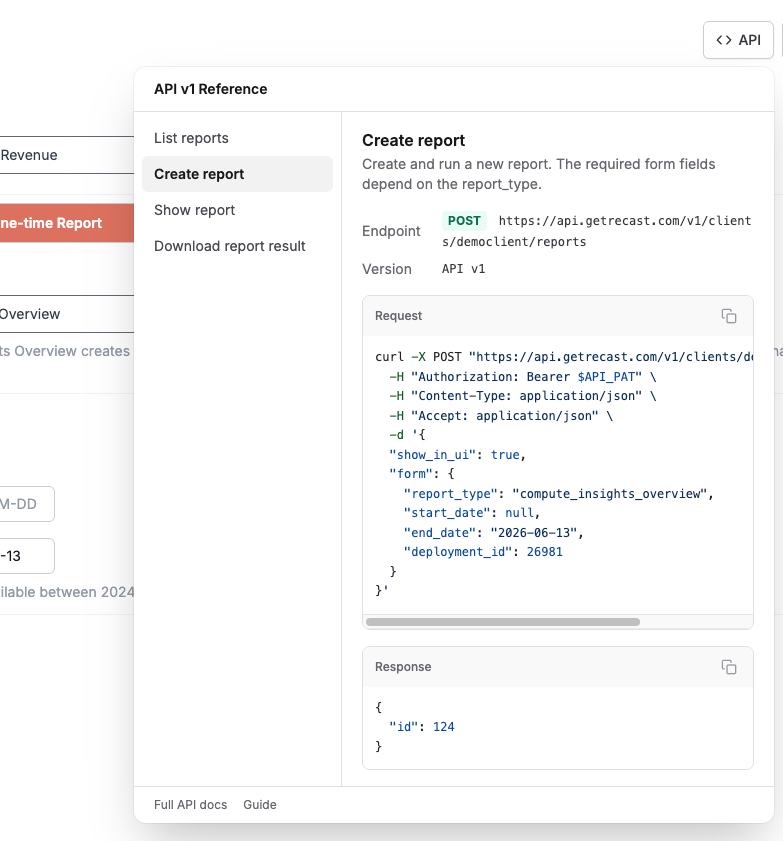The height and width of the screenshot is (841, 783).
Task: Click the horizontal scrollbar under Request code
Action: point(503,622)
